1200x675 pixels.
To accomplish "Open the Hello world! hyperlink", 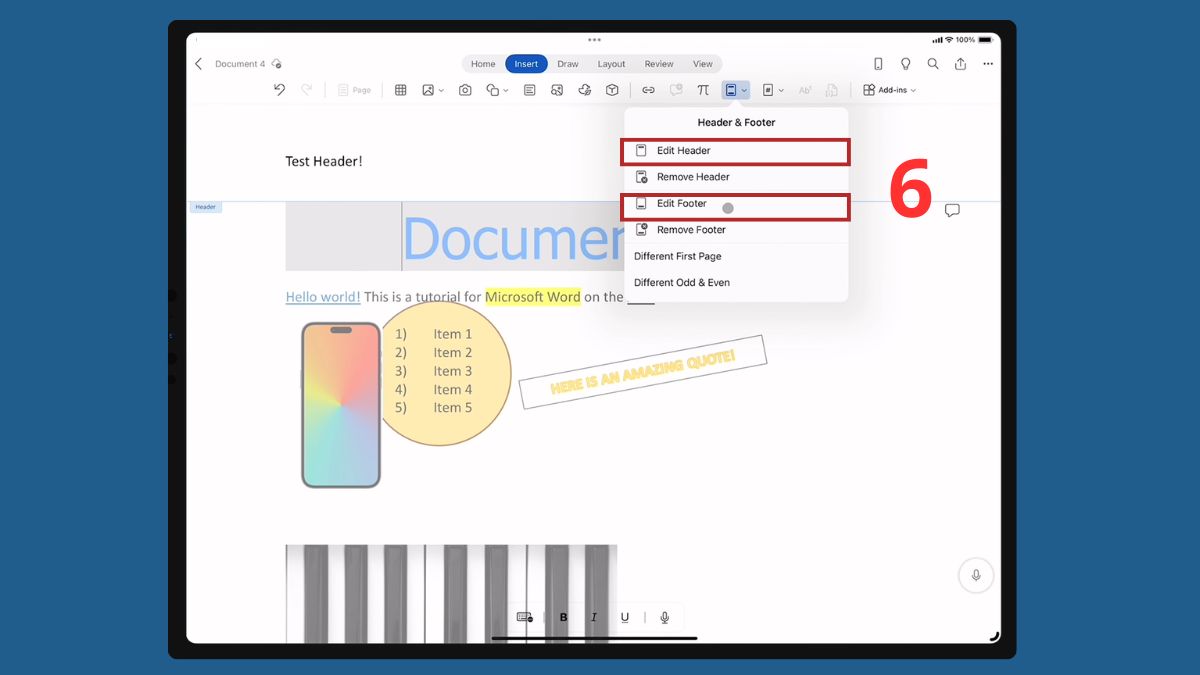I will coord(323,297).
